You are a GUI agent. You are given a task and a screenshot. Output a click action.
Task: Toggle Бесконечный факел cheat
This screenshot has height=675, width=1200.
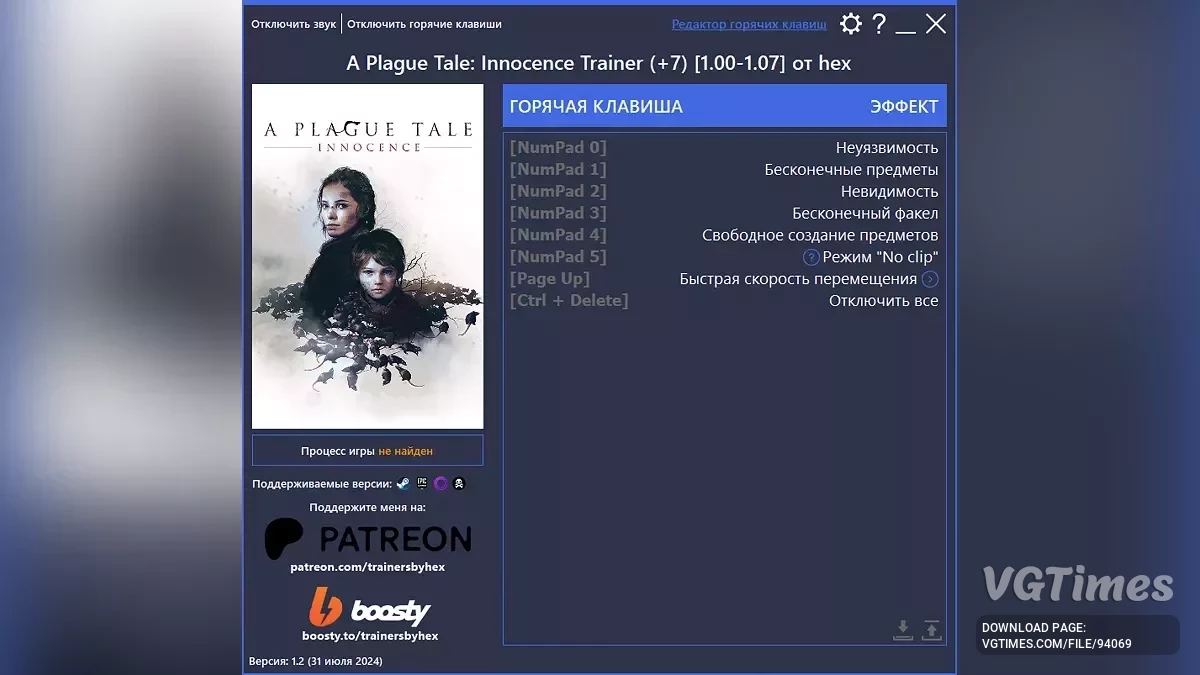tap(865, 214)
